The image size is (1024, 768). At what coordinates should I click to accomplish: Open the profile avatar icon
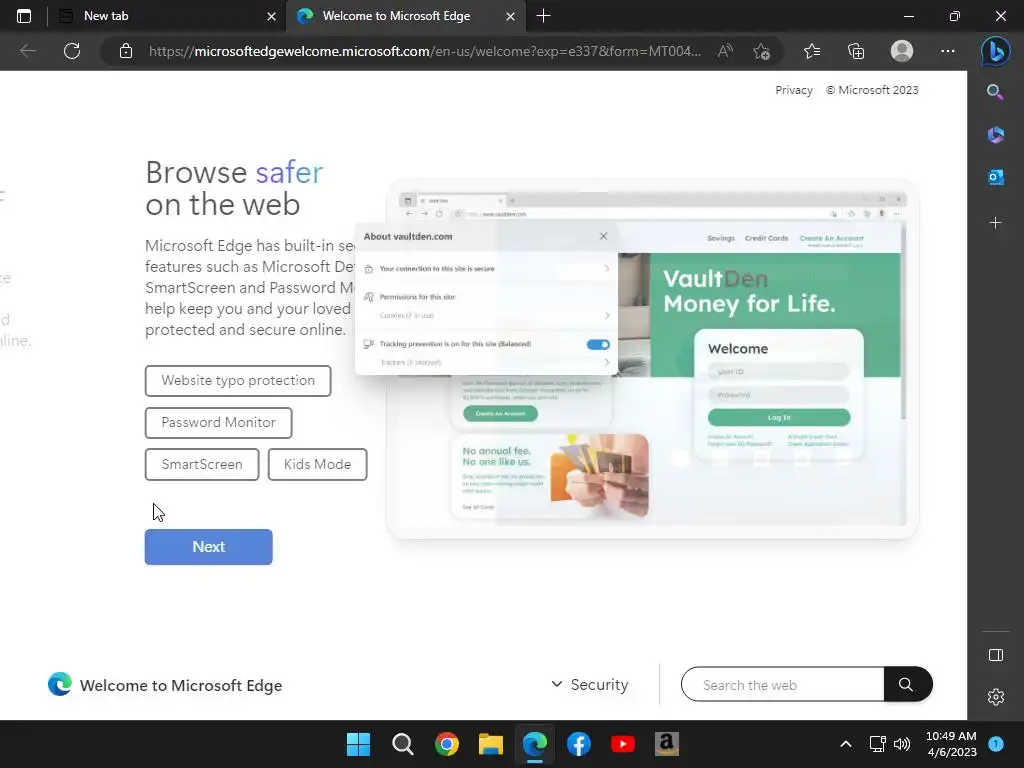coord(902,51)
